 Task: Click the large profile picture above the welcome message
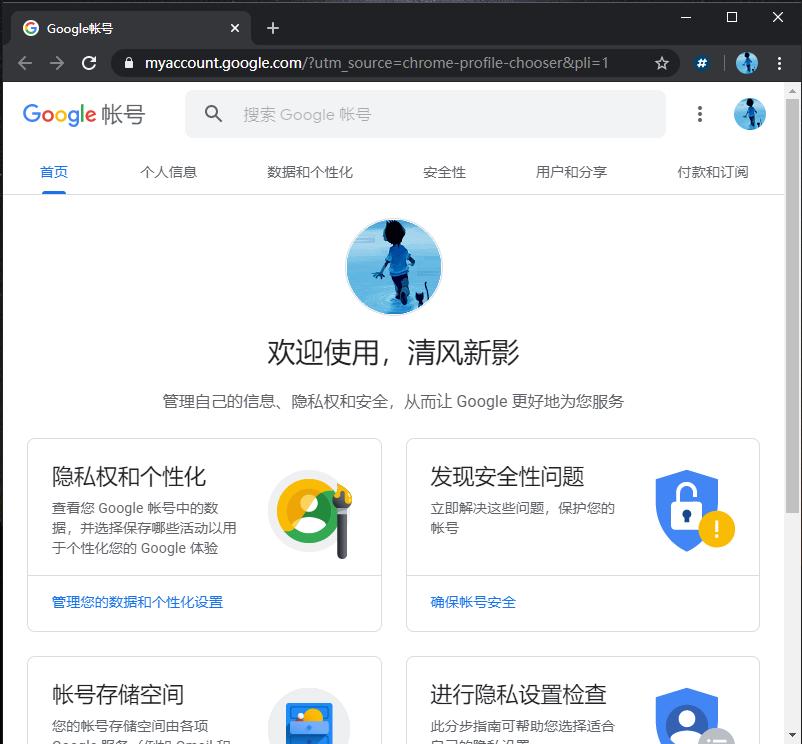pos(394,266)
